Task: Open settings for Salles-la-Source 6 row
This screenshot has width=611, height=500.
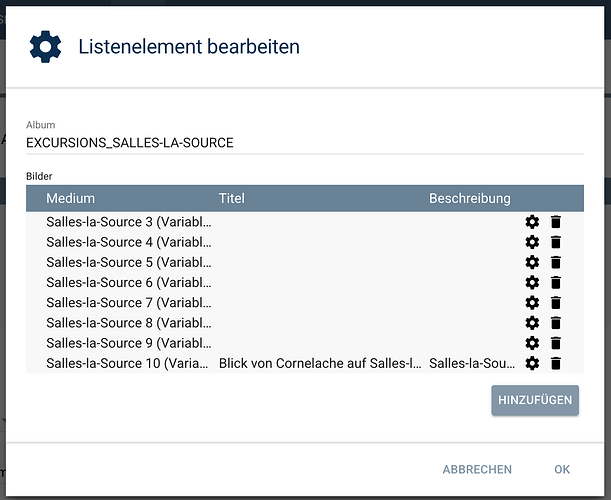Action: (x=532, y=282)
